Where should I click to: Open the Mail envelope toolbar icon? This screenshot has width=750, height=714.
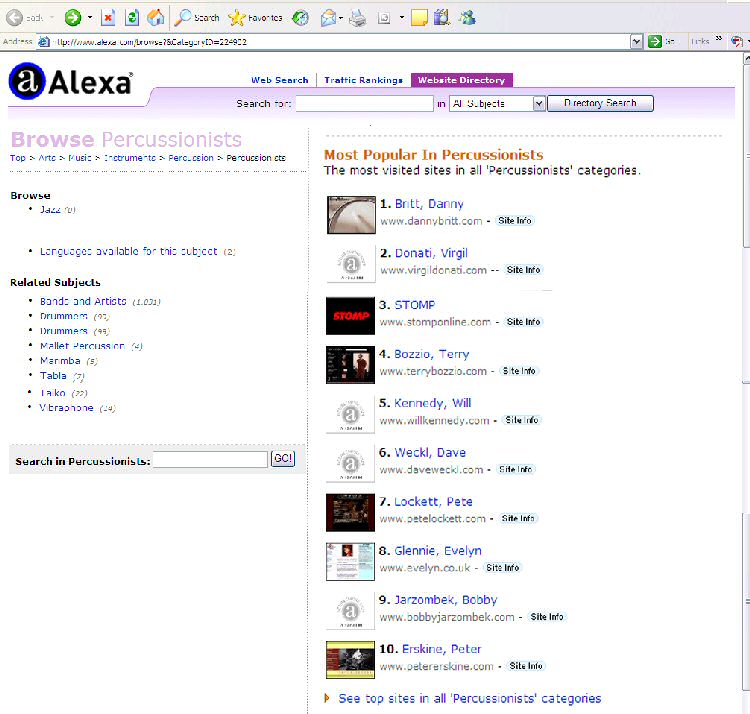[x=328, y=17]
